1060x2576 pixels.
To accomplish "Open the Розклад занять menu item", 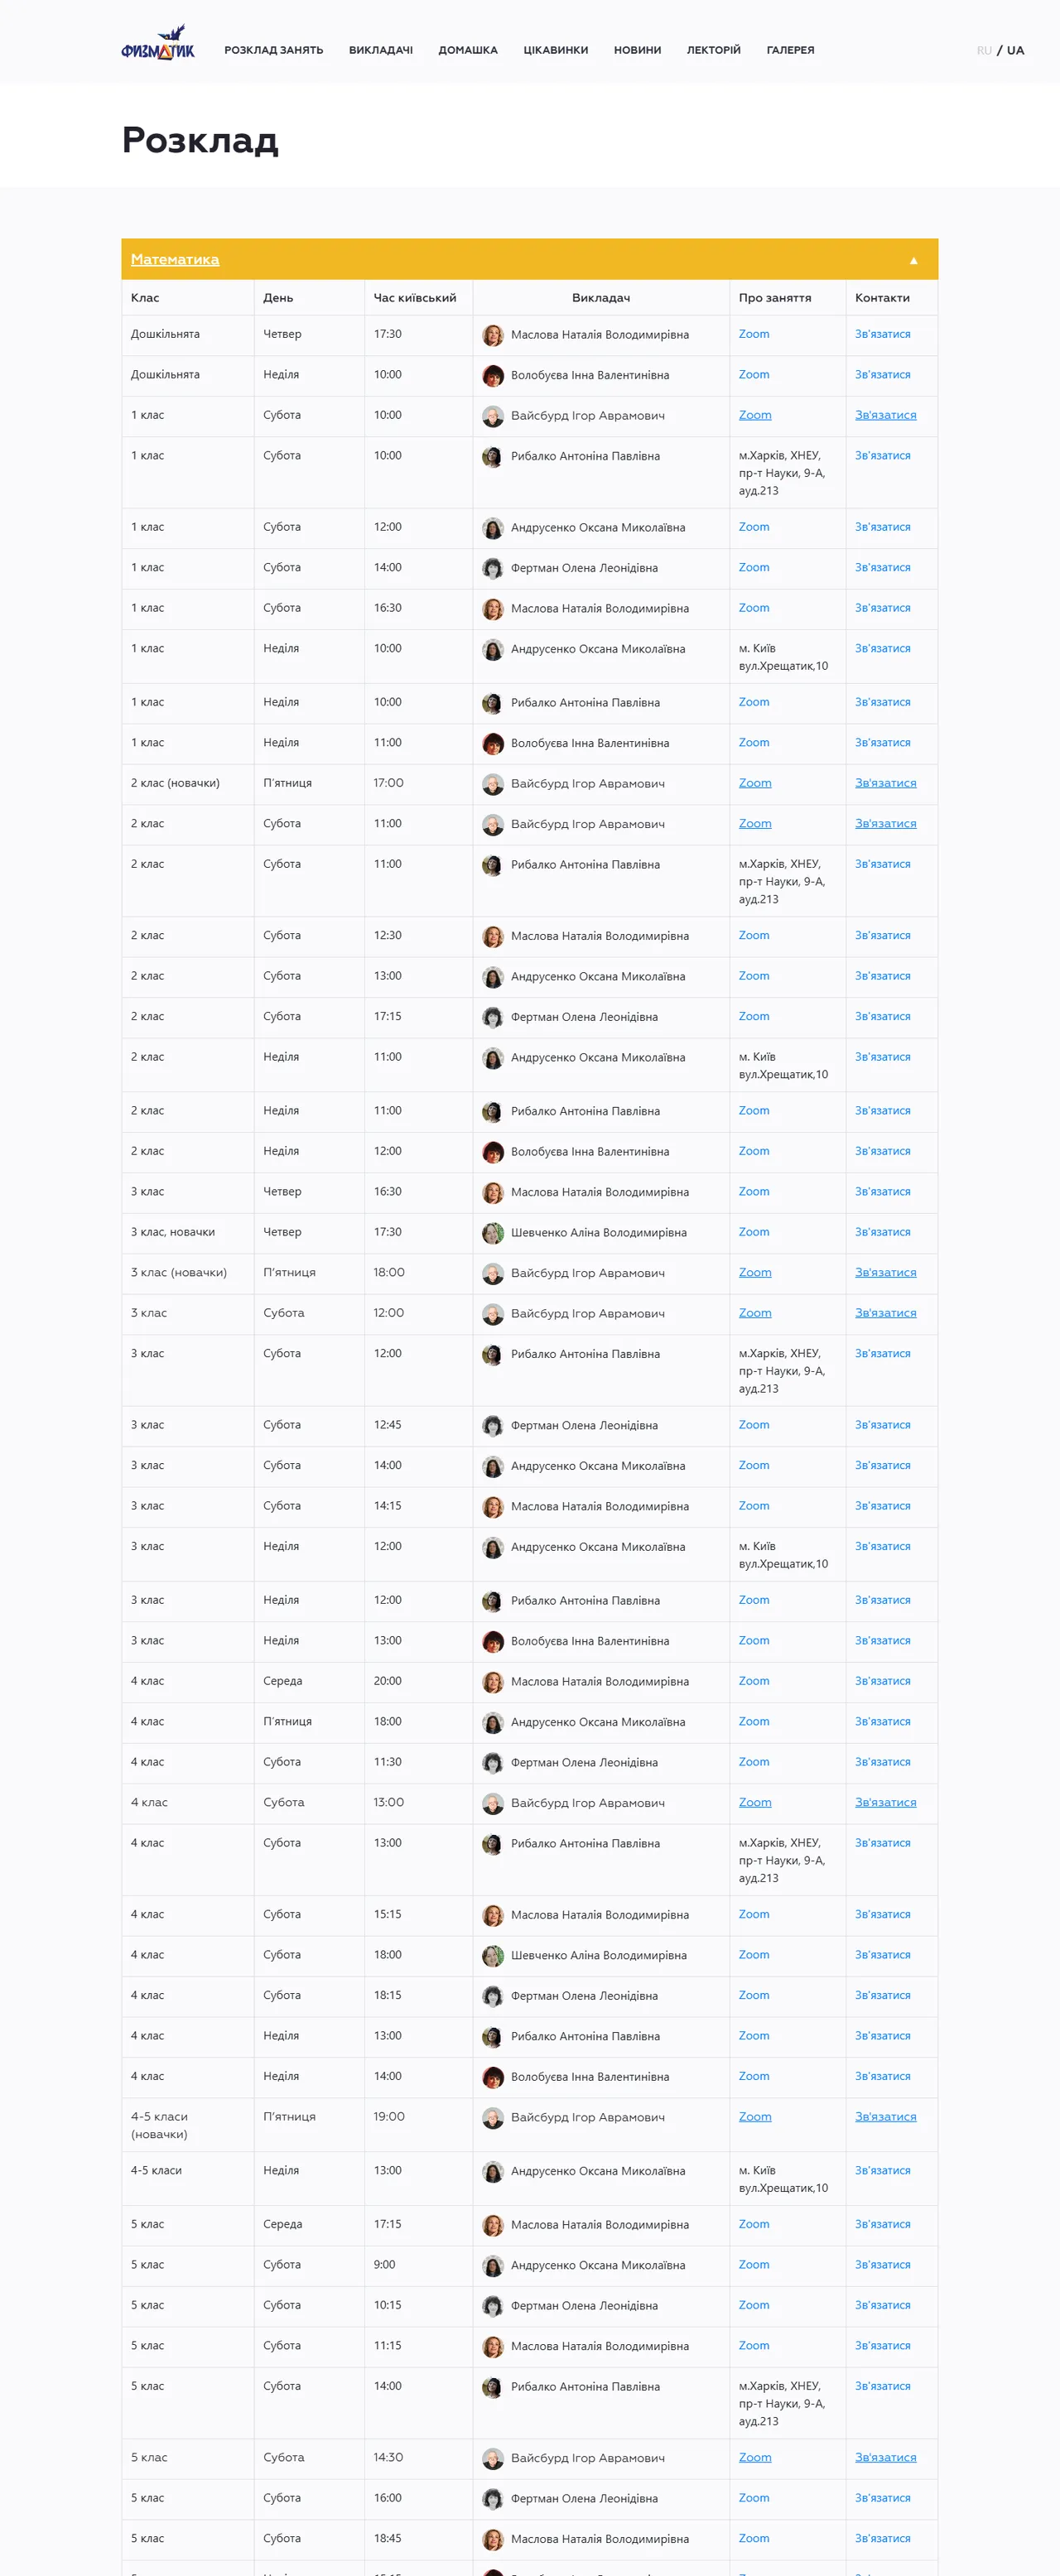I will (274, 50).
